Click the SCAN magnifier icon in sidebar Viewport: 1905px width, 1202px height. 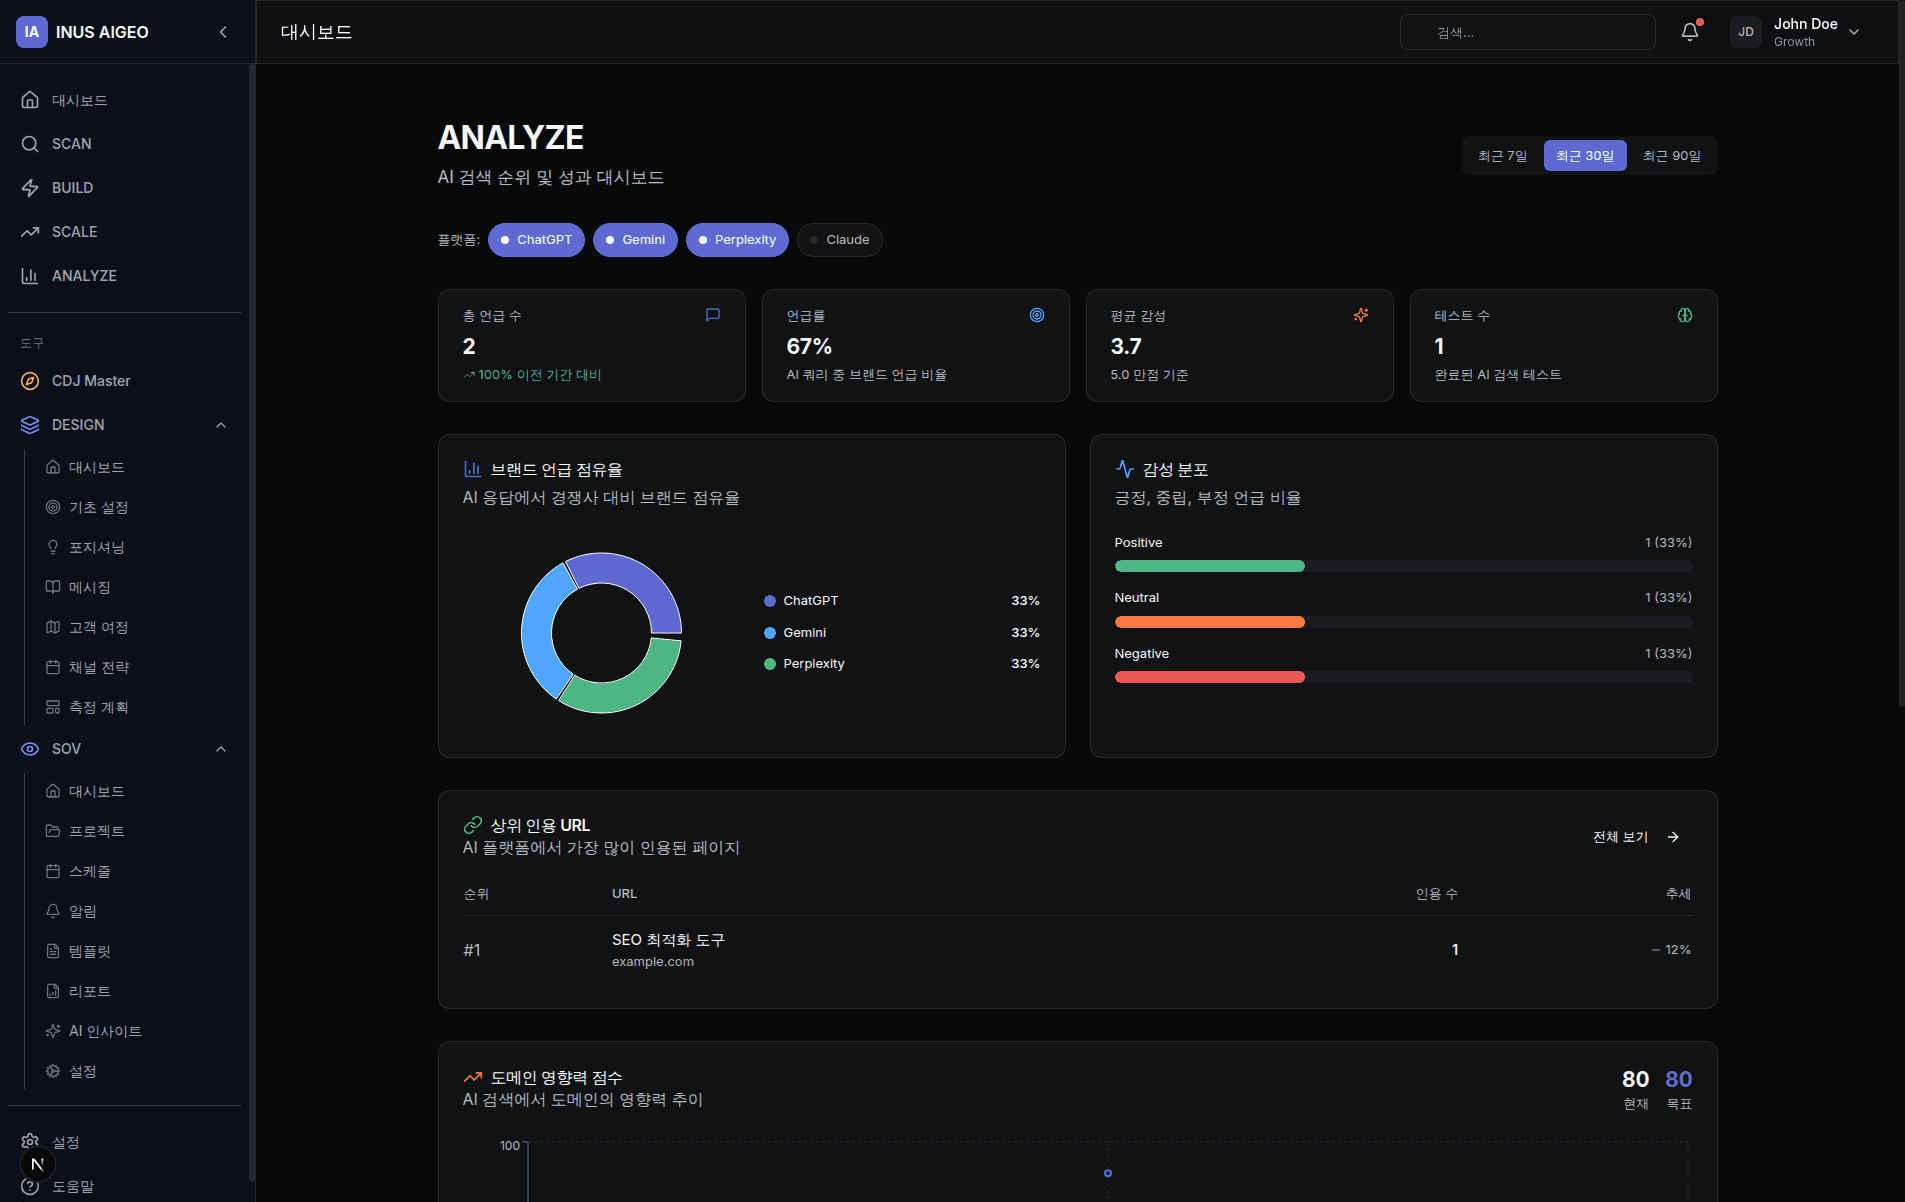pos(30,144)
